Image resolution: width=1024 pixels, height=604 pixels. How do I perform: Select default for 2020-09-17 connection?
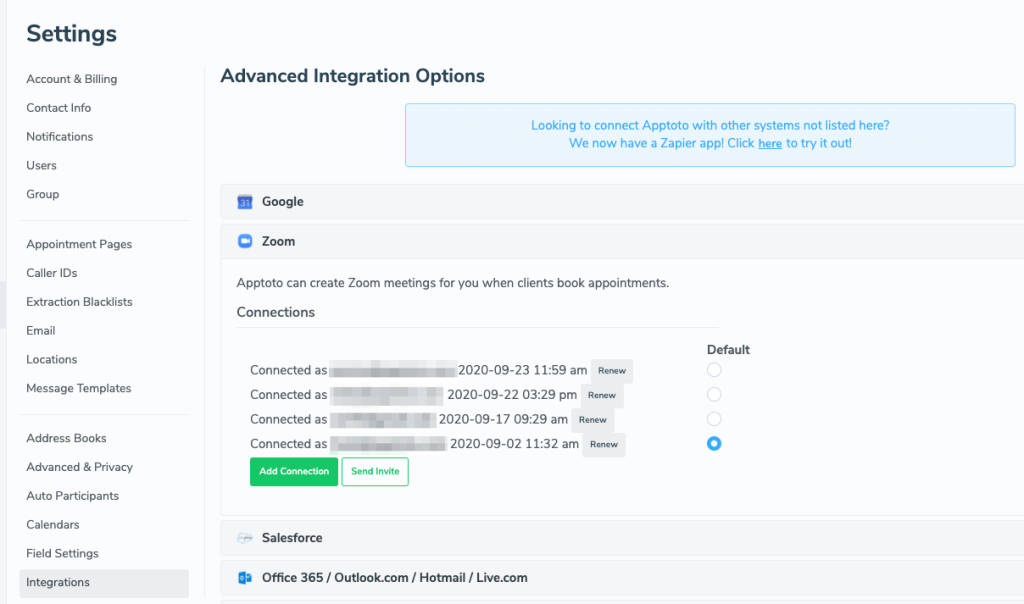tap(714, 419)
